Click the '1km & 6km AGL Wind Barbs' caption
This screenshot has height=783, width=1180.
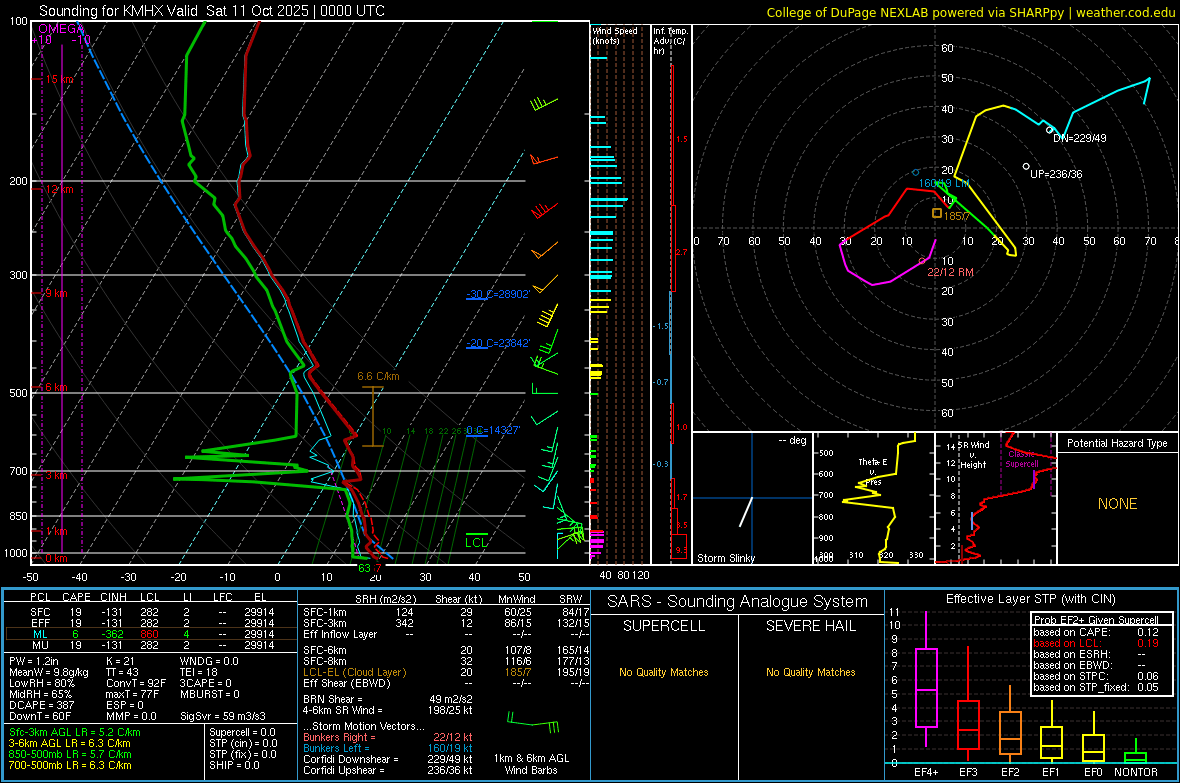pos(531,764)
